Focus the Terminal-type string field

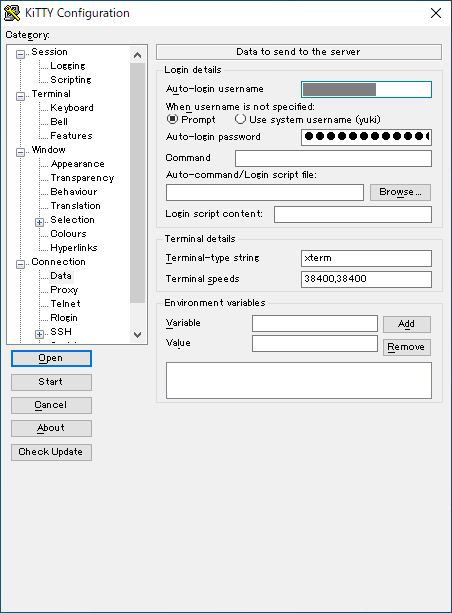pos(366,258)
